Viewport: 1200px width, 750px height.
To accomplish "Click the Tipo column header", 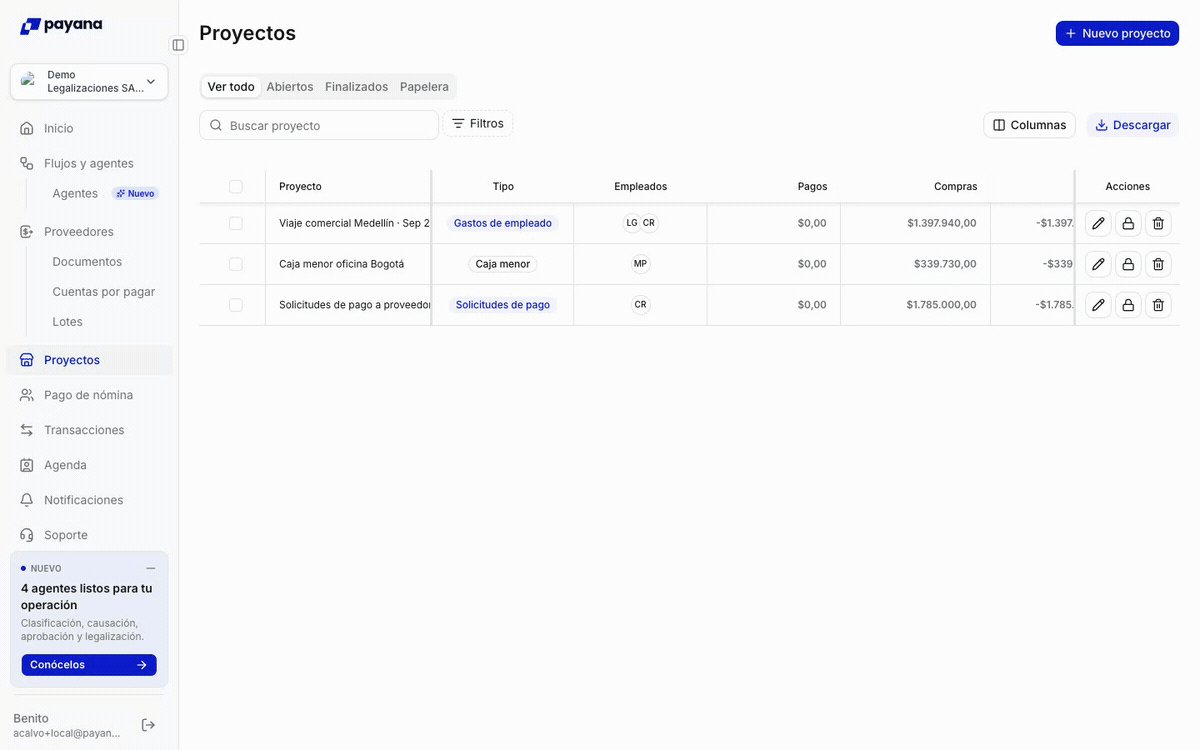I will point(503,186).
